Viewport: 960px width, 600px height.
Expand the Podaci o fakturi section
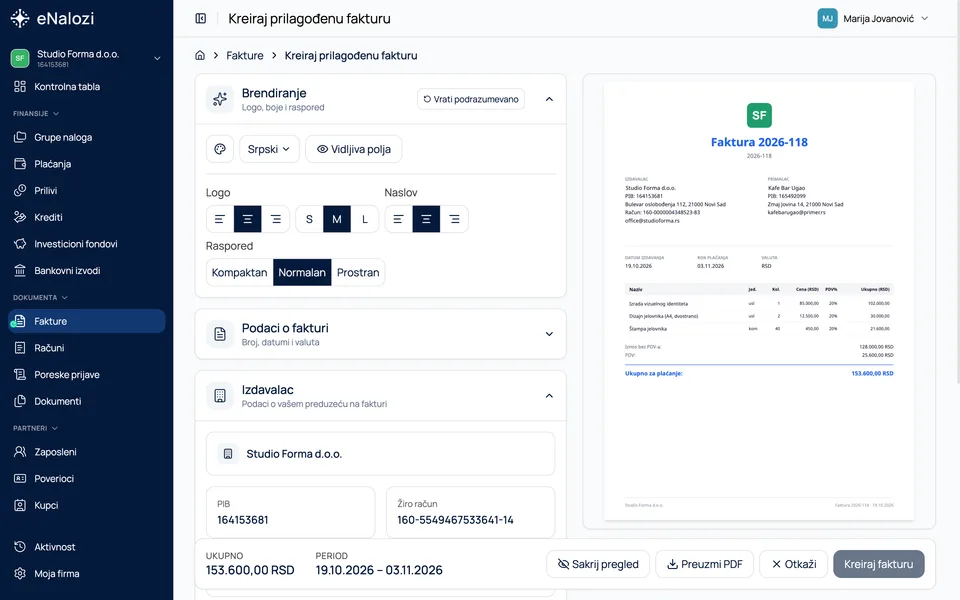[x=549, y=334]
